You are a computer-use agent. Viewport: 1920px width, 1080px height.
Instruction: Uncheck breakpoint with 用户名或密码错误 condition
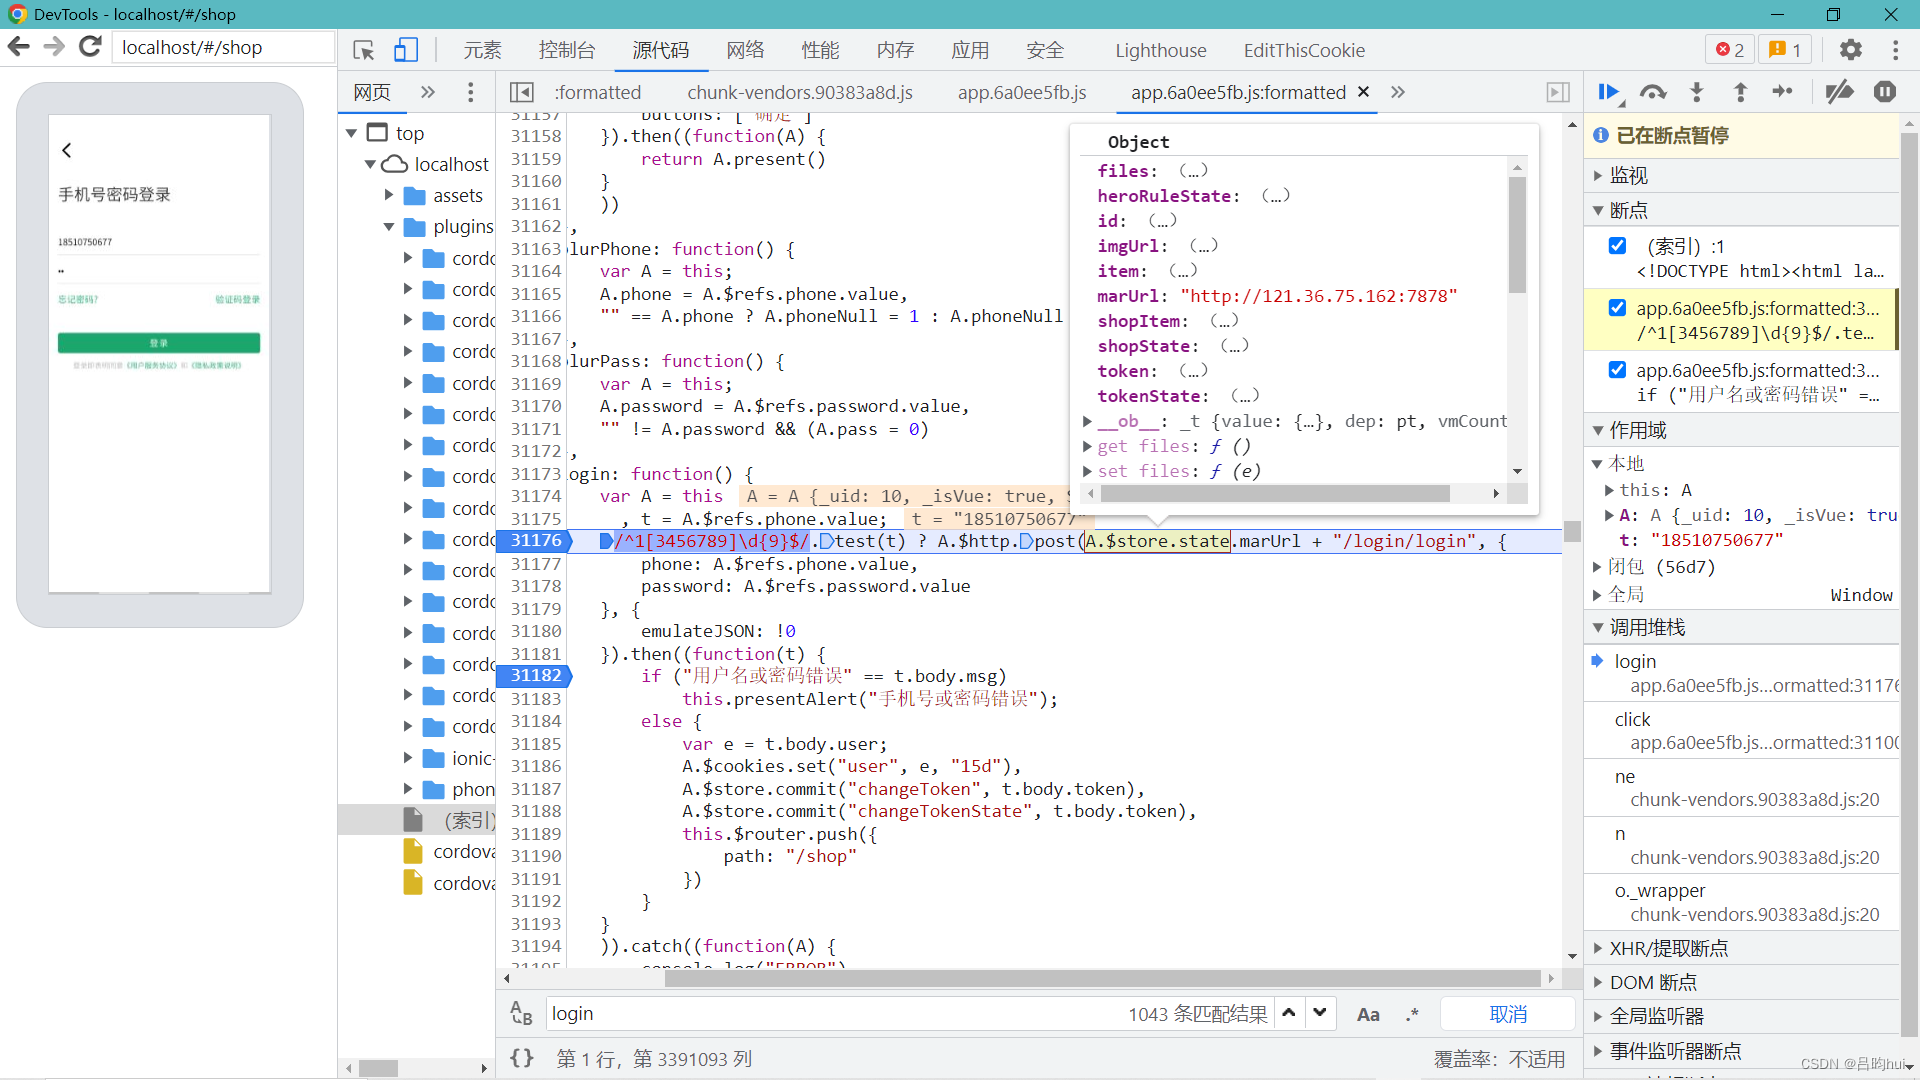tap(1617, 370)
